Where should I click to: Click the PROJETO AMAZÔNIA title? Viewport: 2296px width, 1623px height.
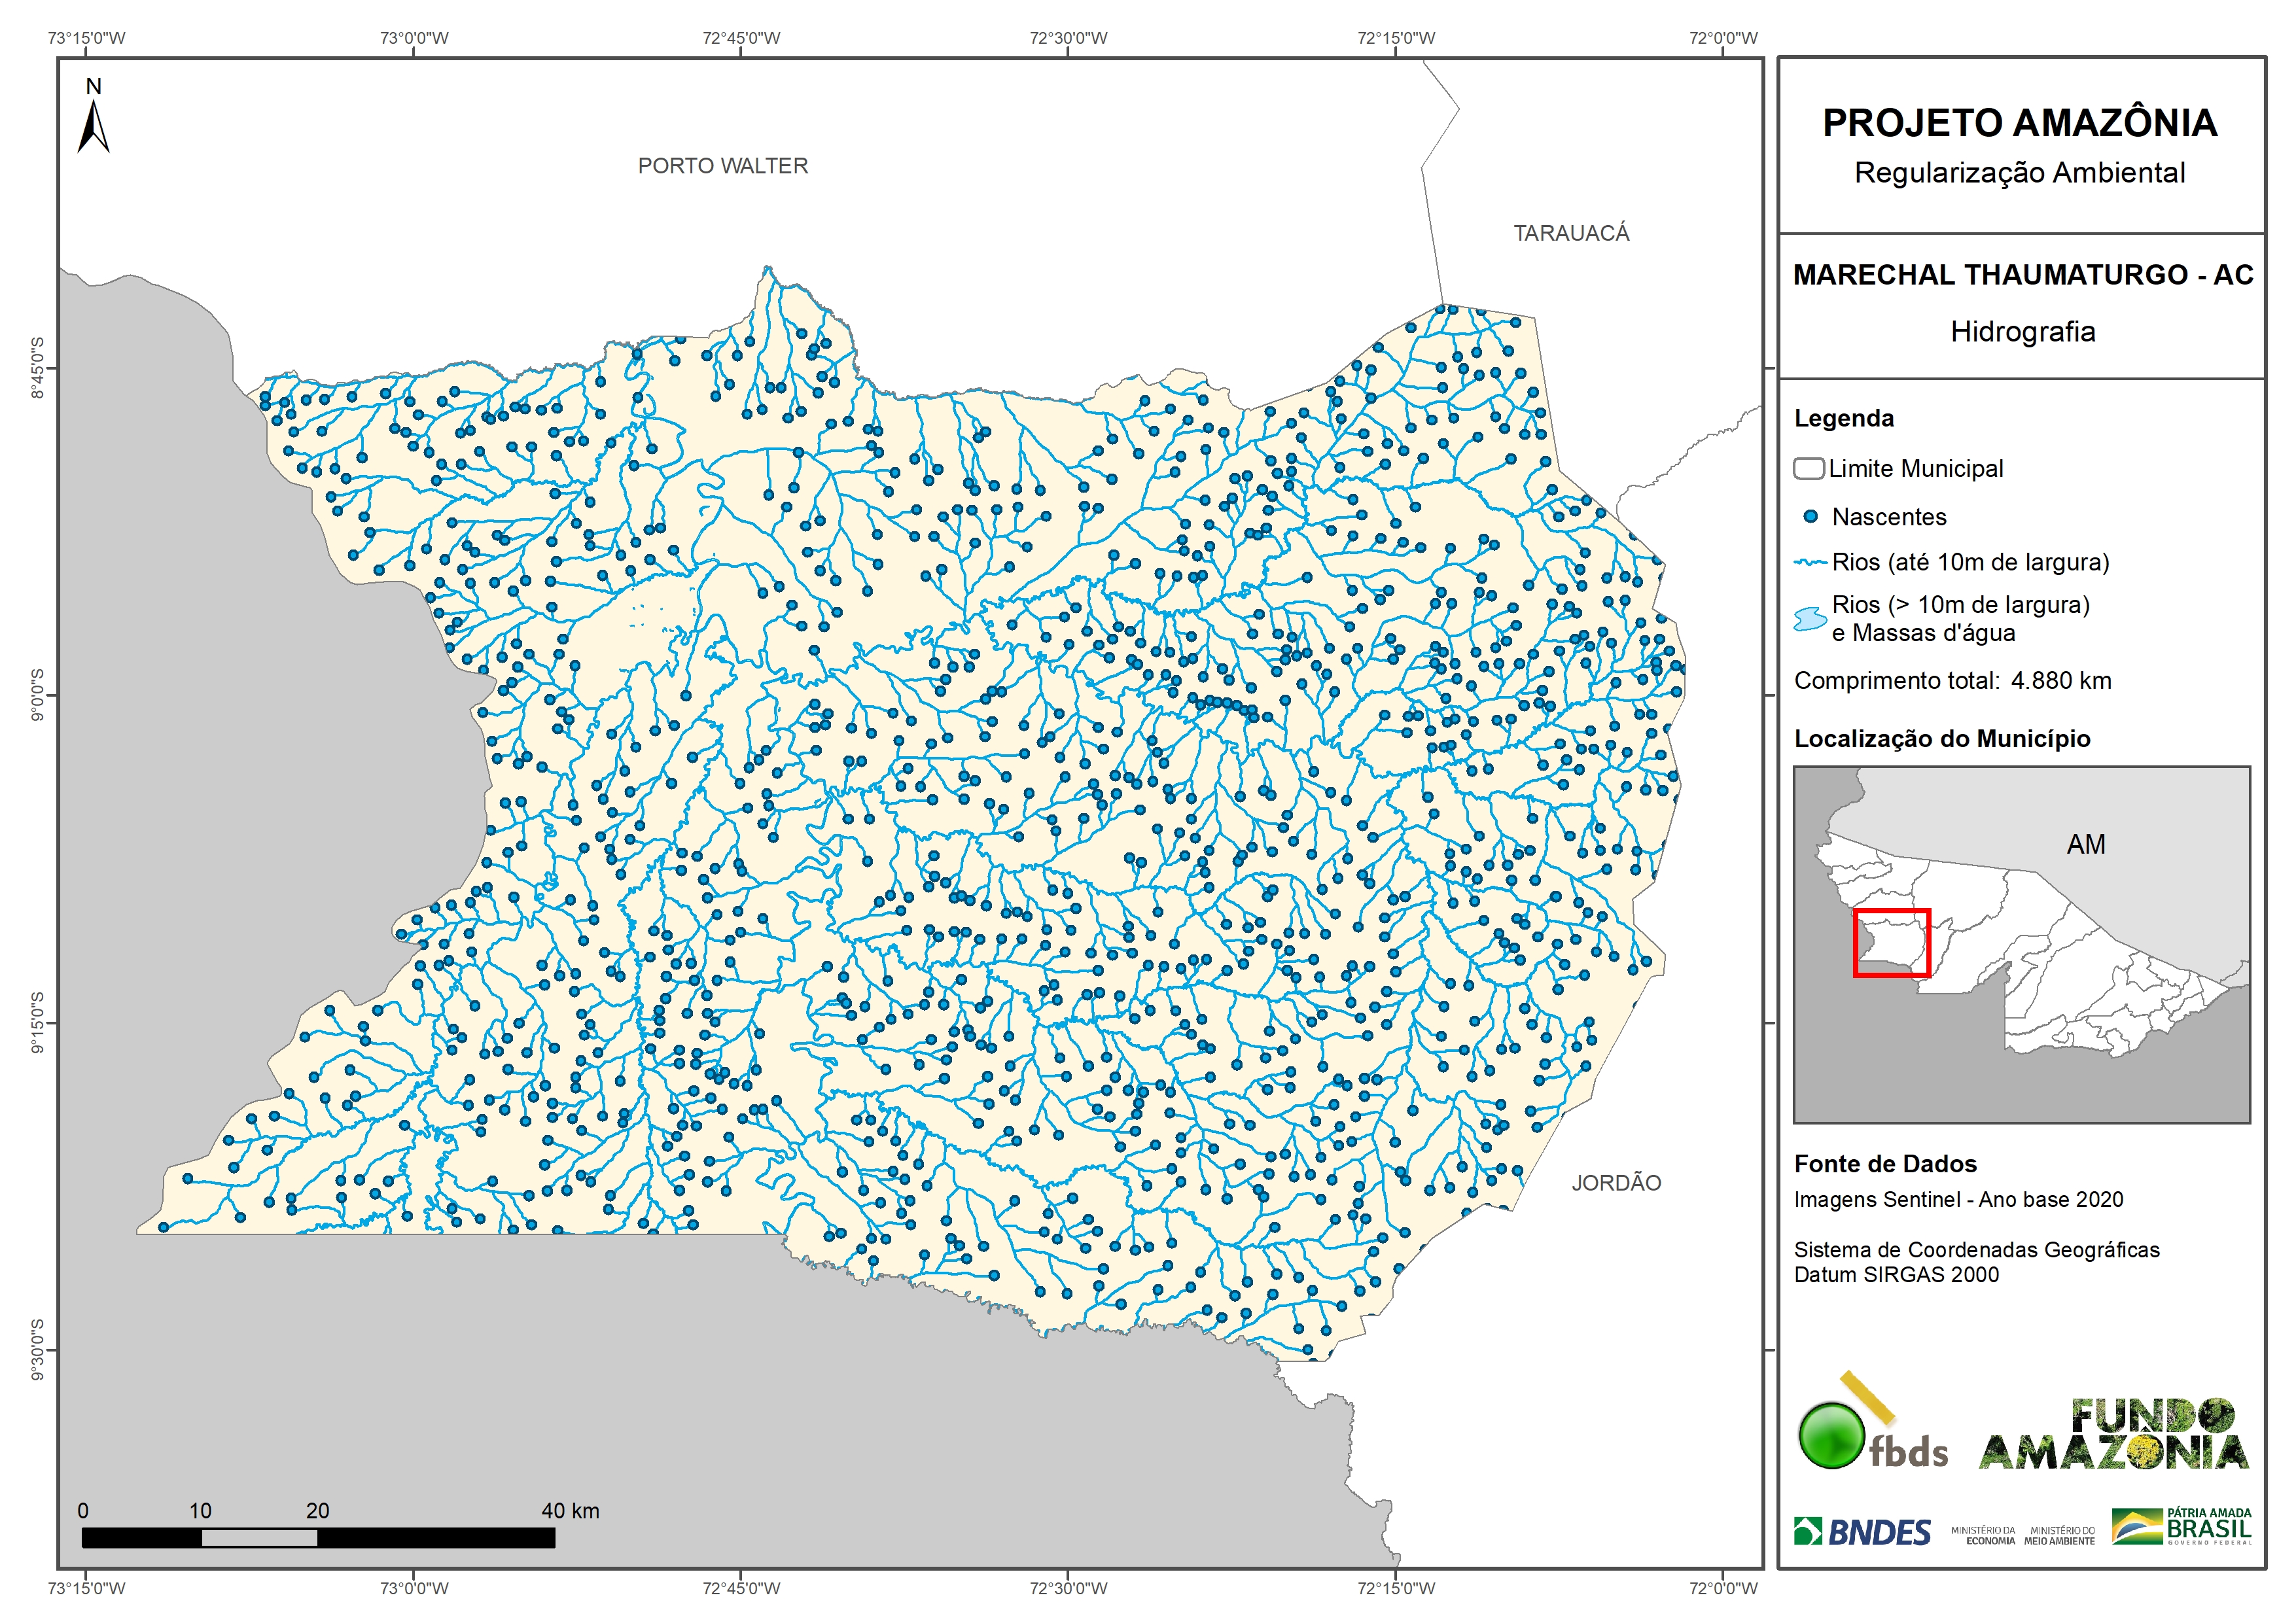[x=2020, y=123]
